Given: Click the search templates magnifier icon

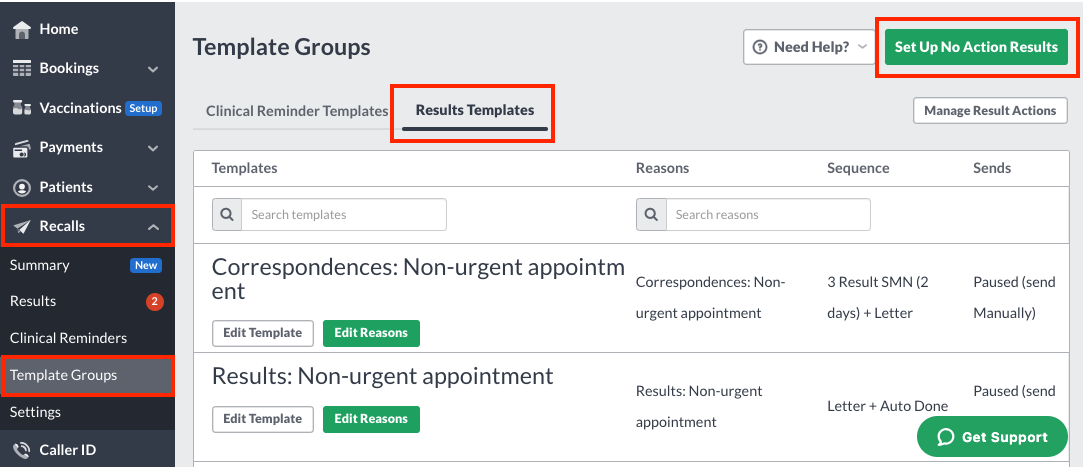Looking at the screenshot, I should (227, 215).
